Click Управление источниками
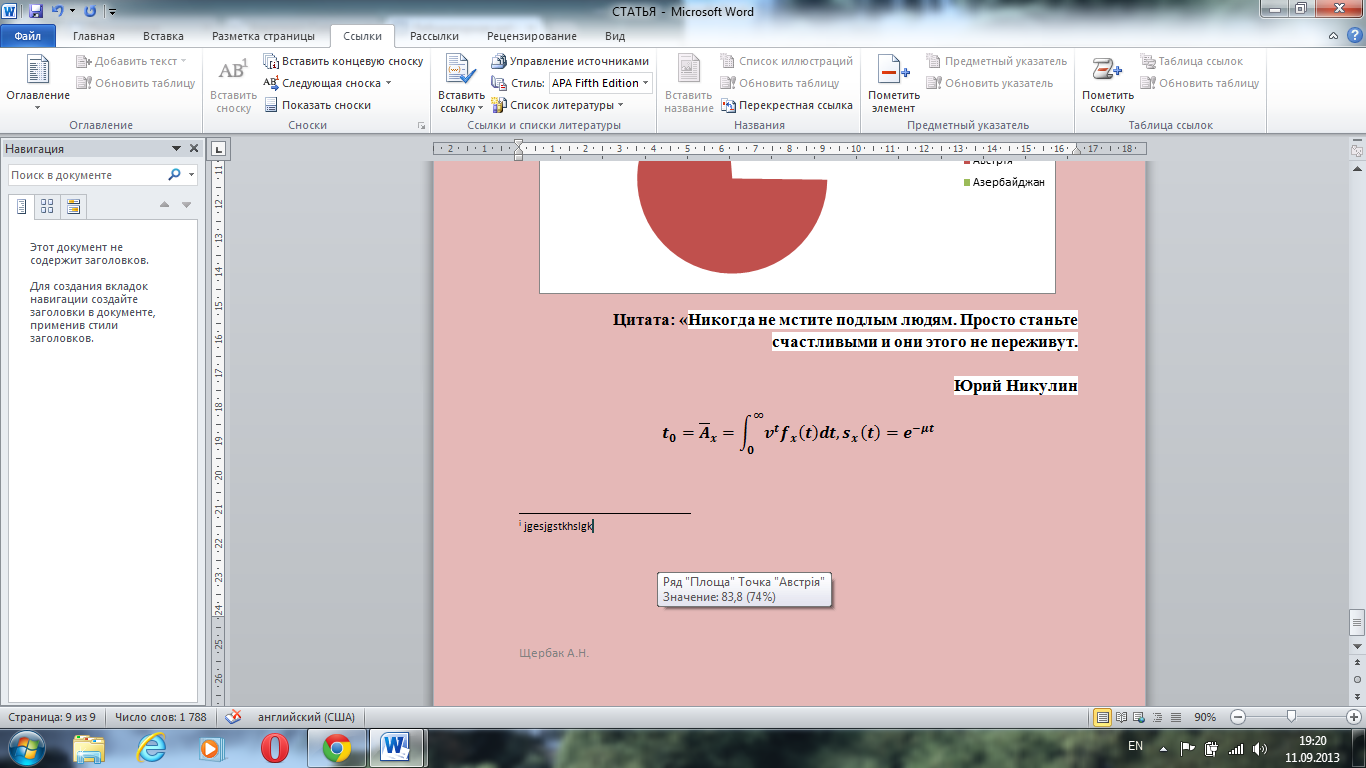Image resolution: width=1366 pixels, height=768 pixels. point(571,61)
